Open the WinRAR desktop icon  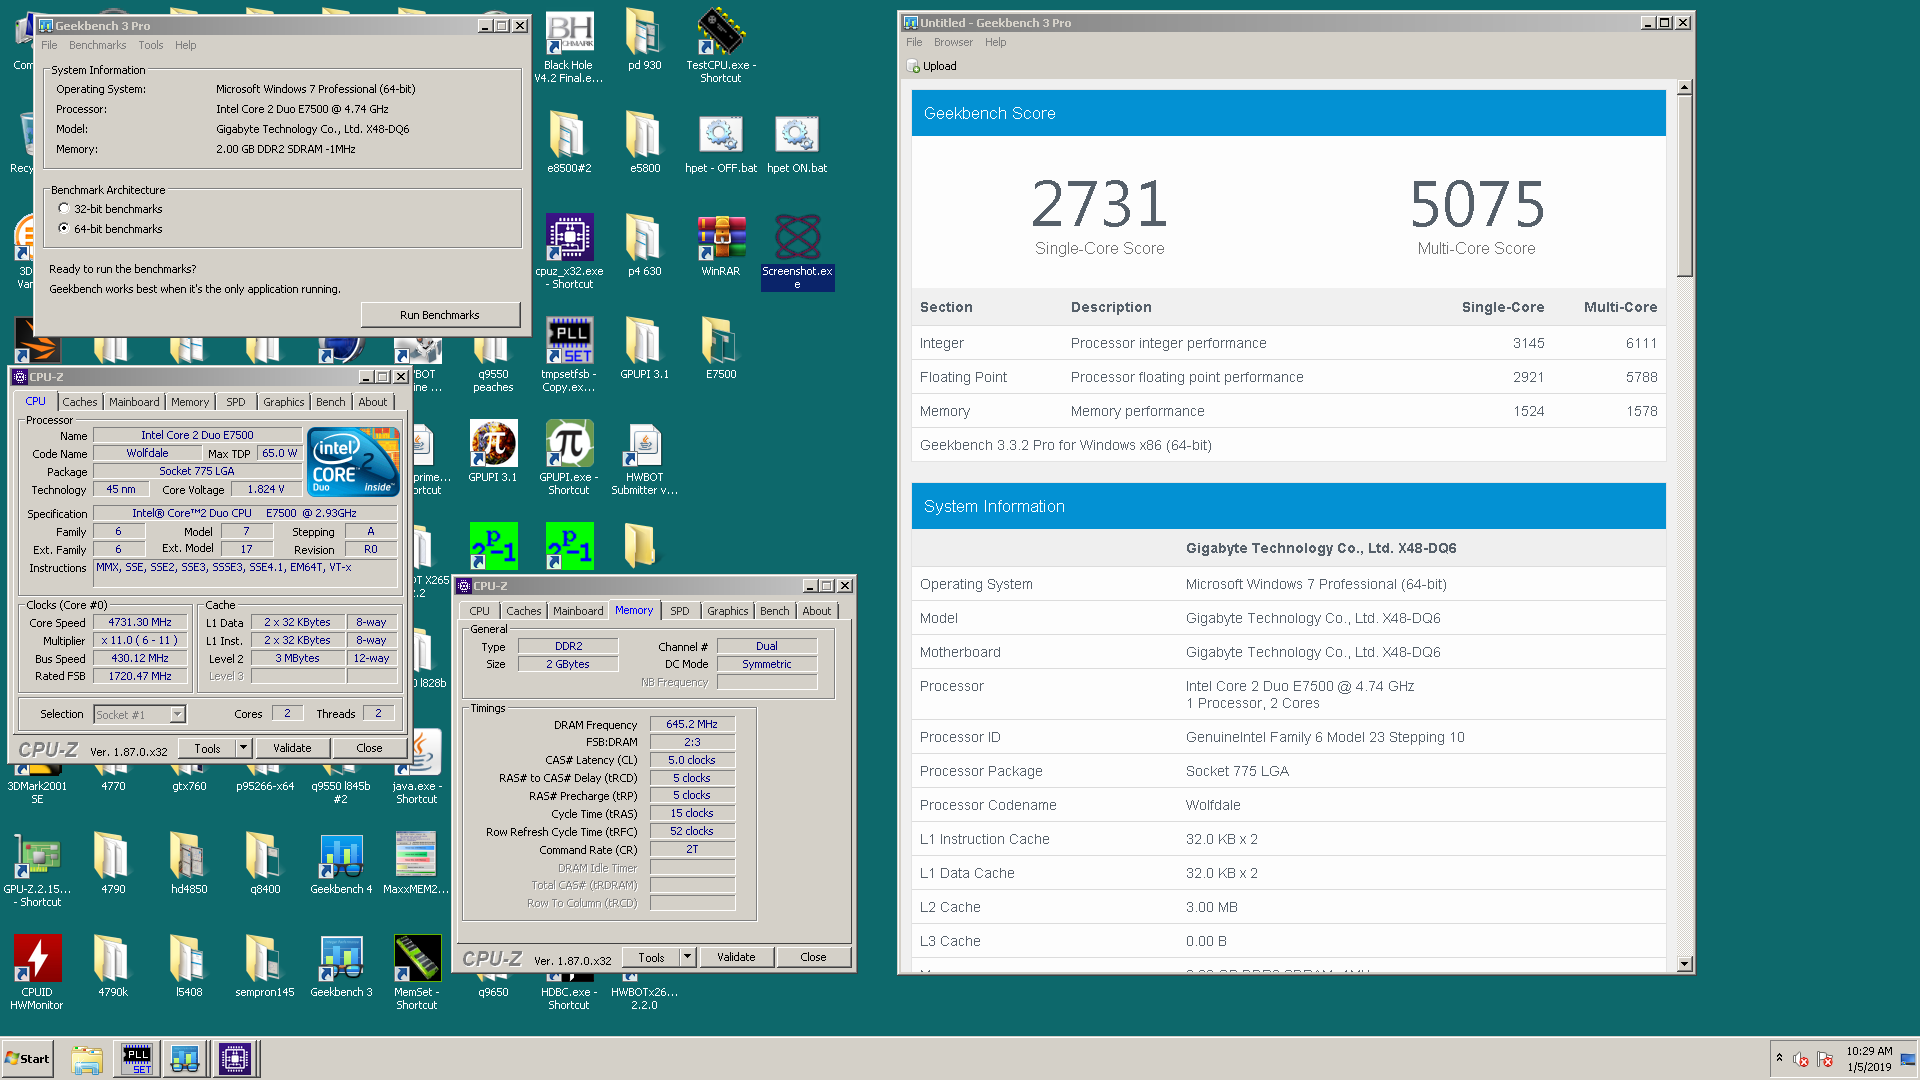pos(721,246)
